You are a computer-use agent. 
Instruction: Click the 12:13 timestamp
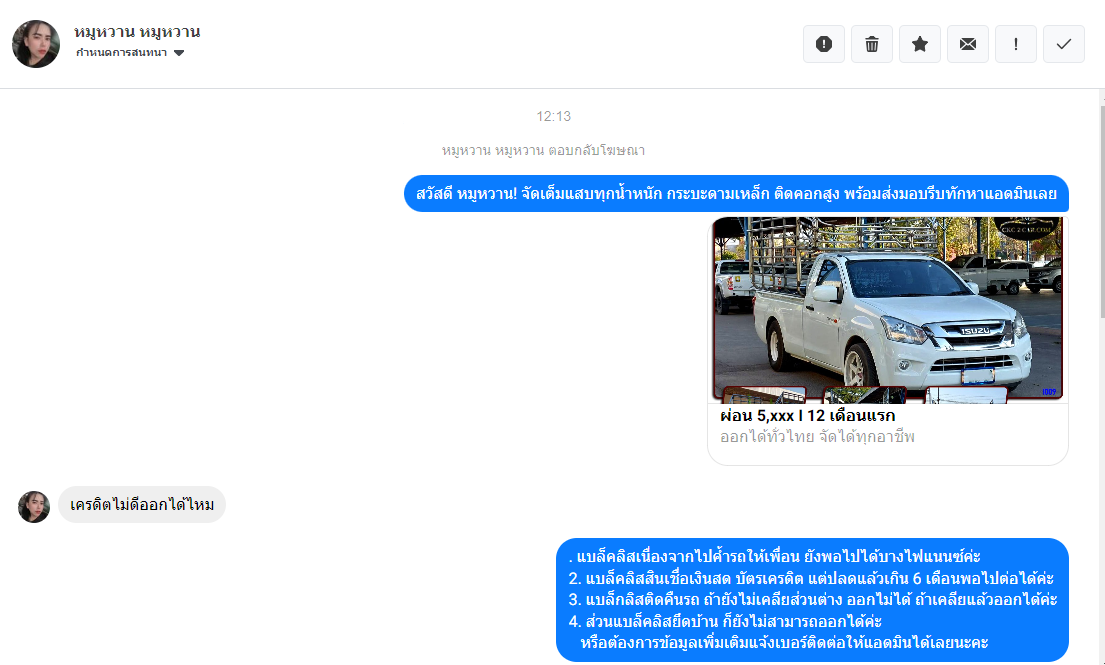(553, 116)
